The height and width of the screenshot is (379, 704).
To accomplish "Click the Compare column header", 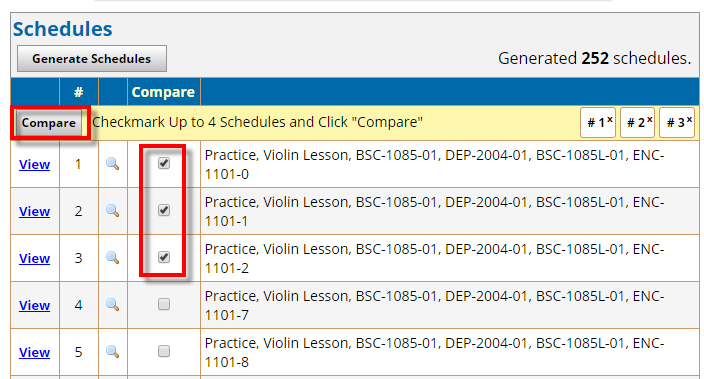I will pyautogui.click(x=163, y=92).
